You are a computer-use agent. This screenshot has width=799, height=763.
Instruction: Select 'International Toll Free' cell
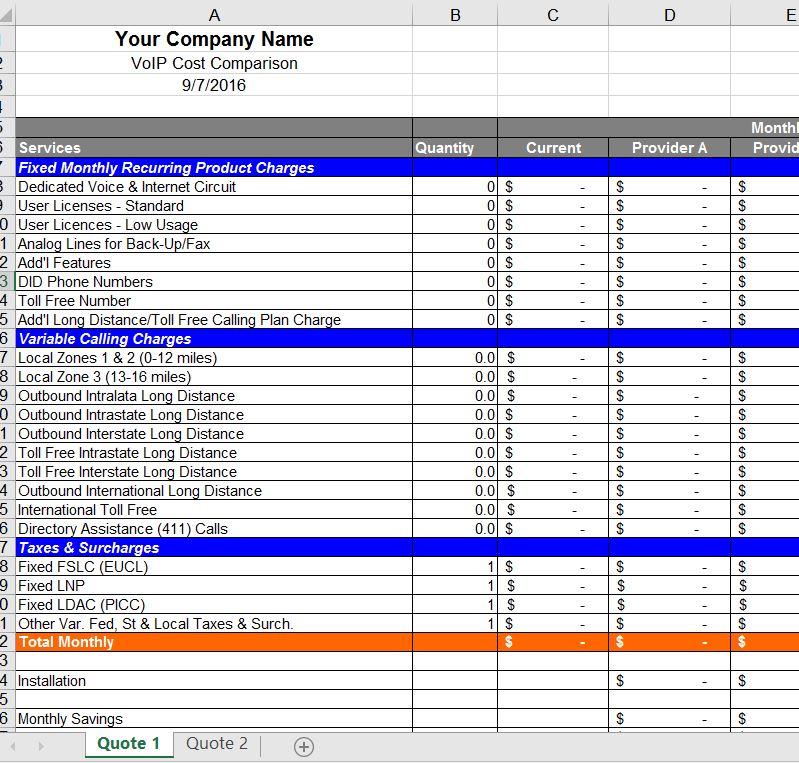coord(214,510)
